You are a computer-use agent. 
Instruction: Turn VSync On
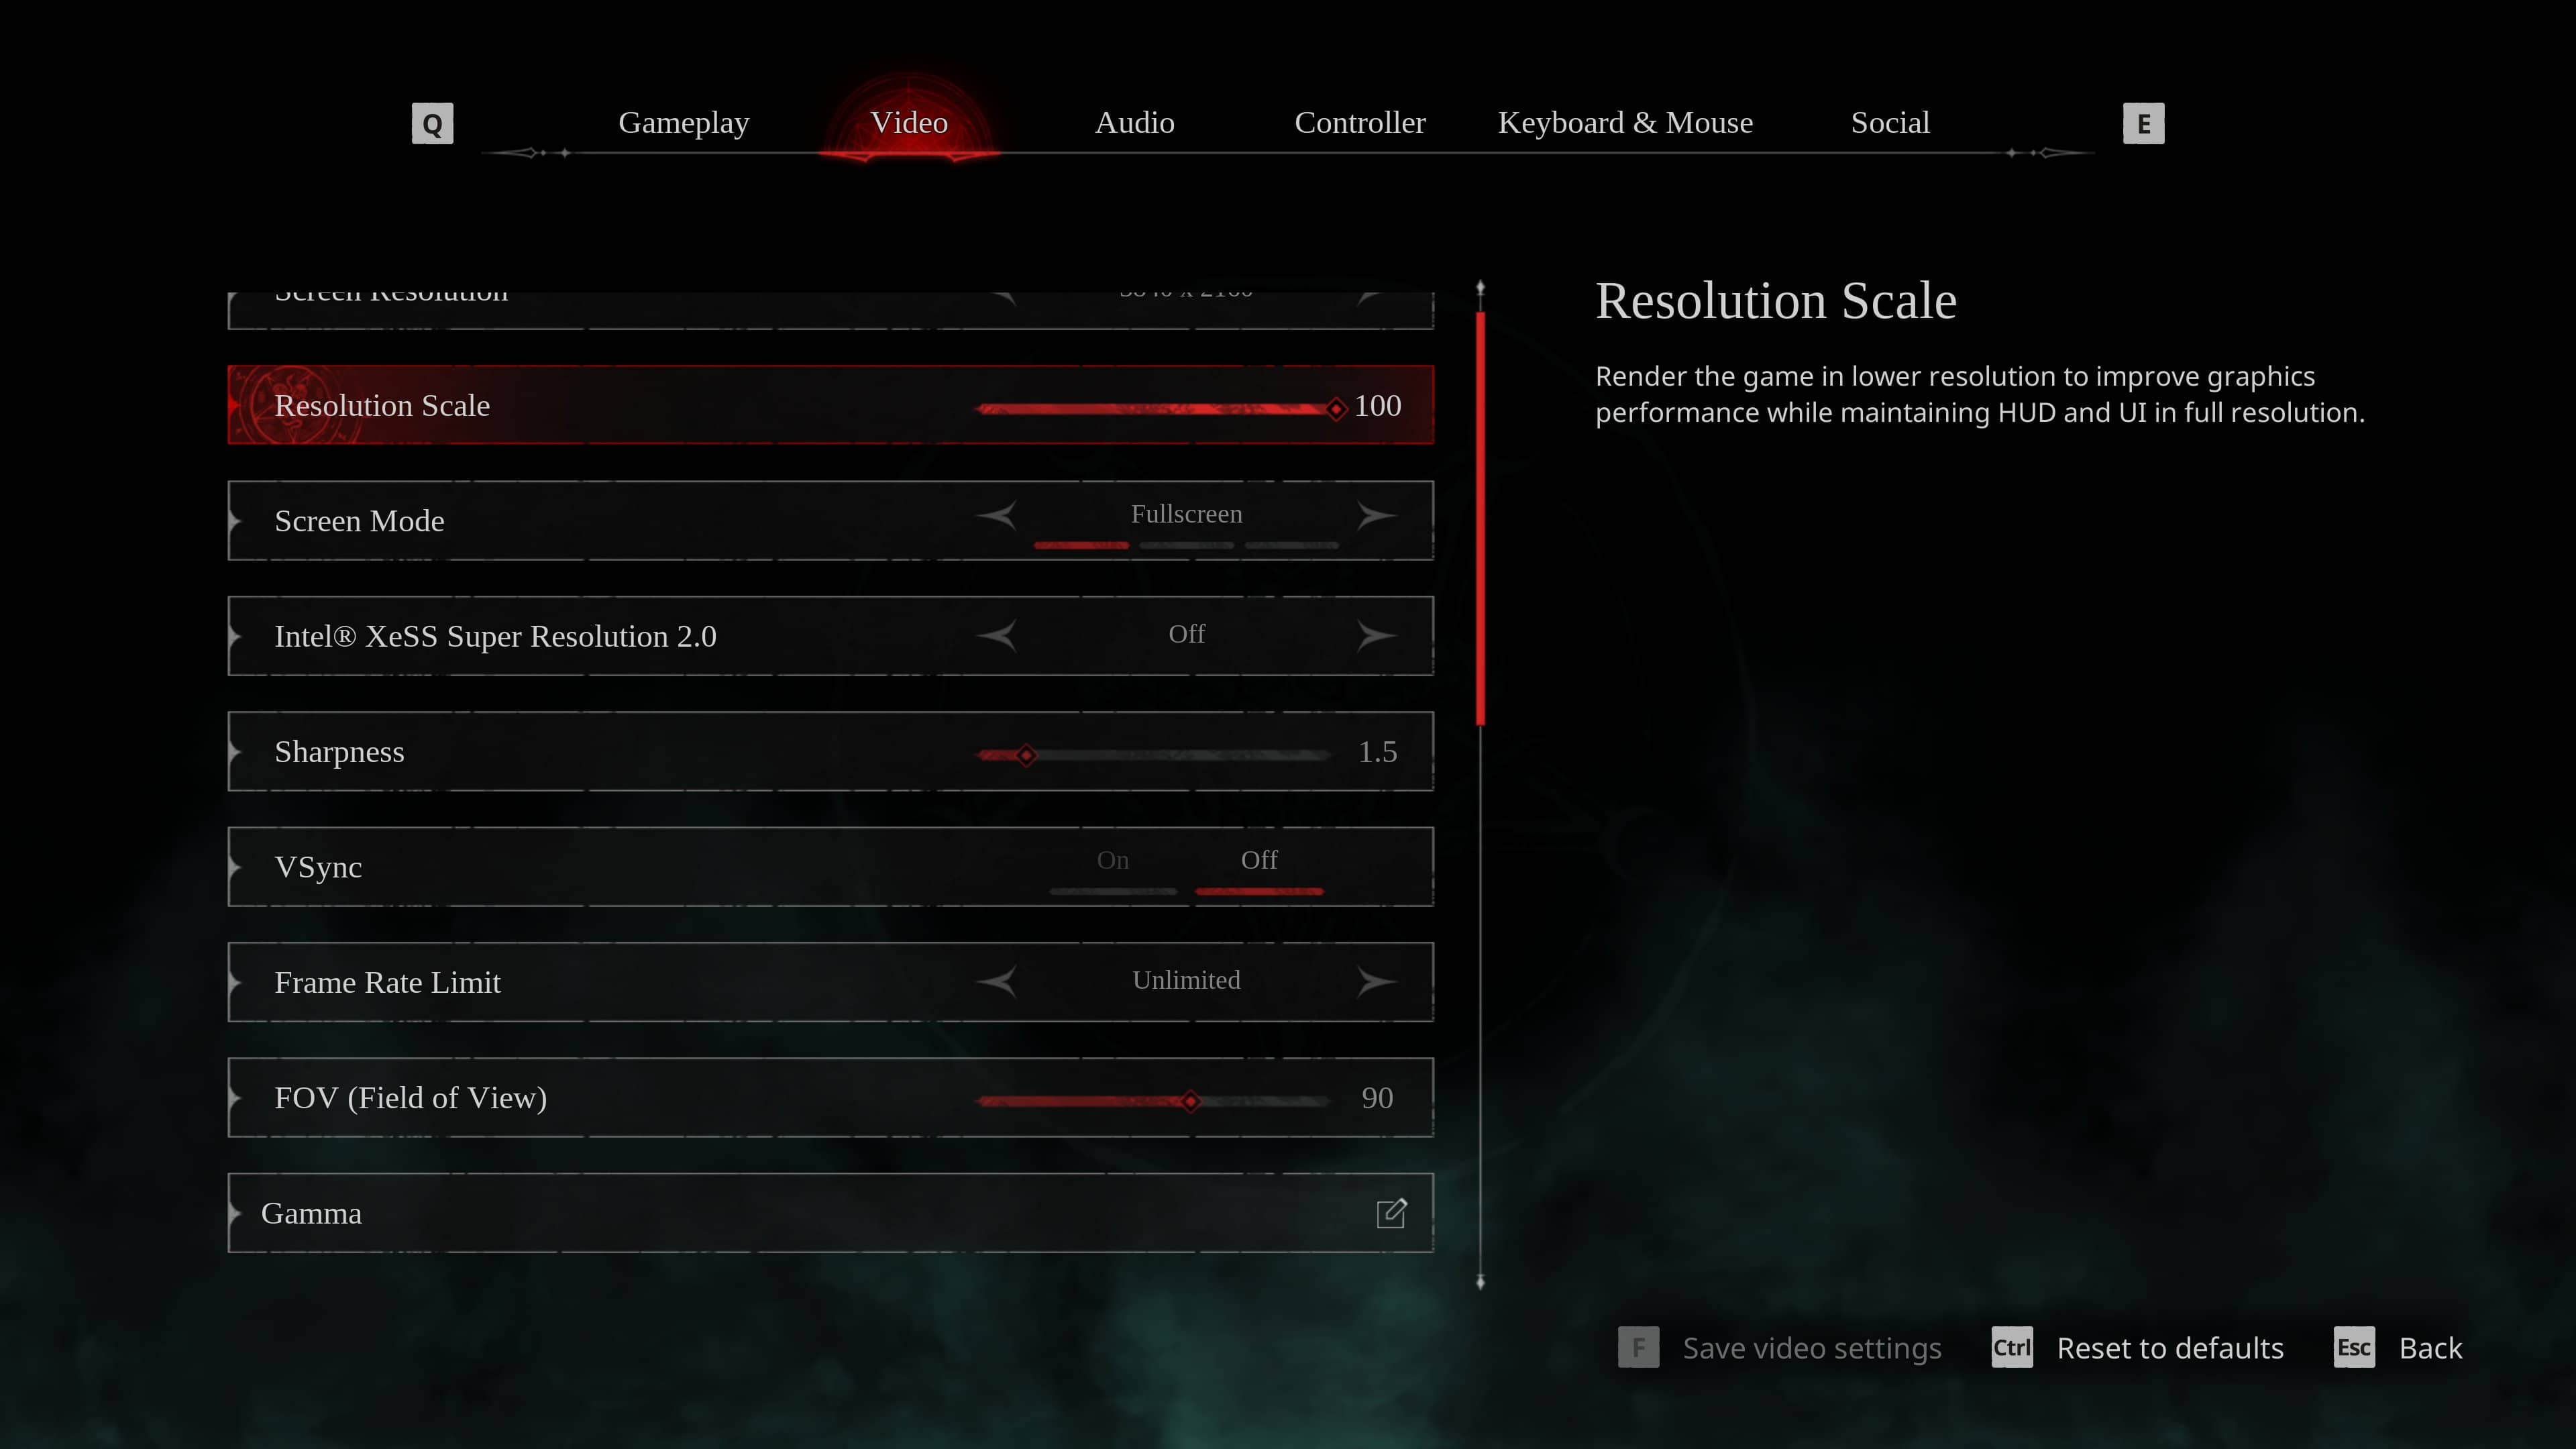1112,860
